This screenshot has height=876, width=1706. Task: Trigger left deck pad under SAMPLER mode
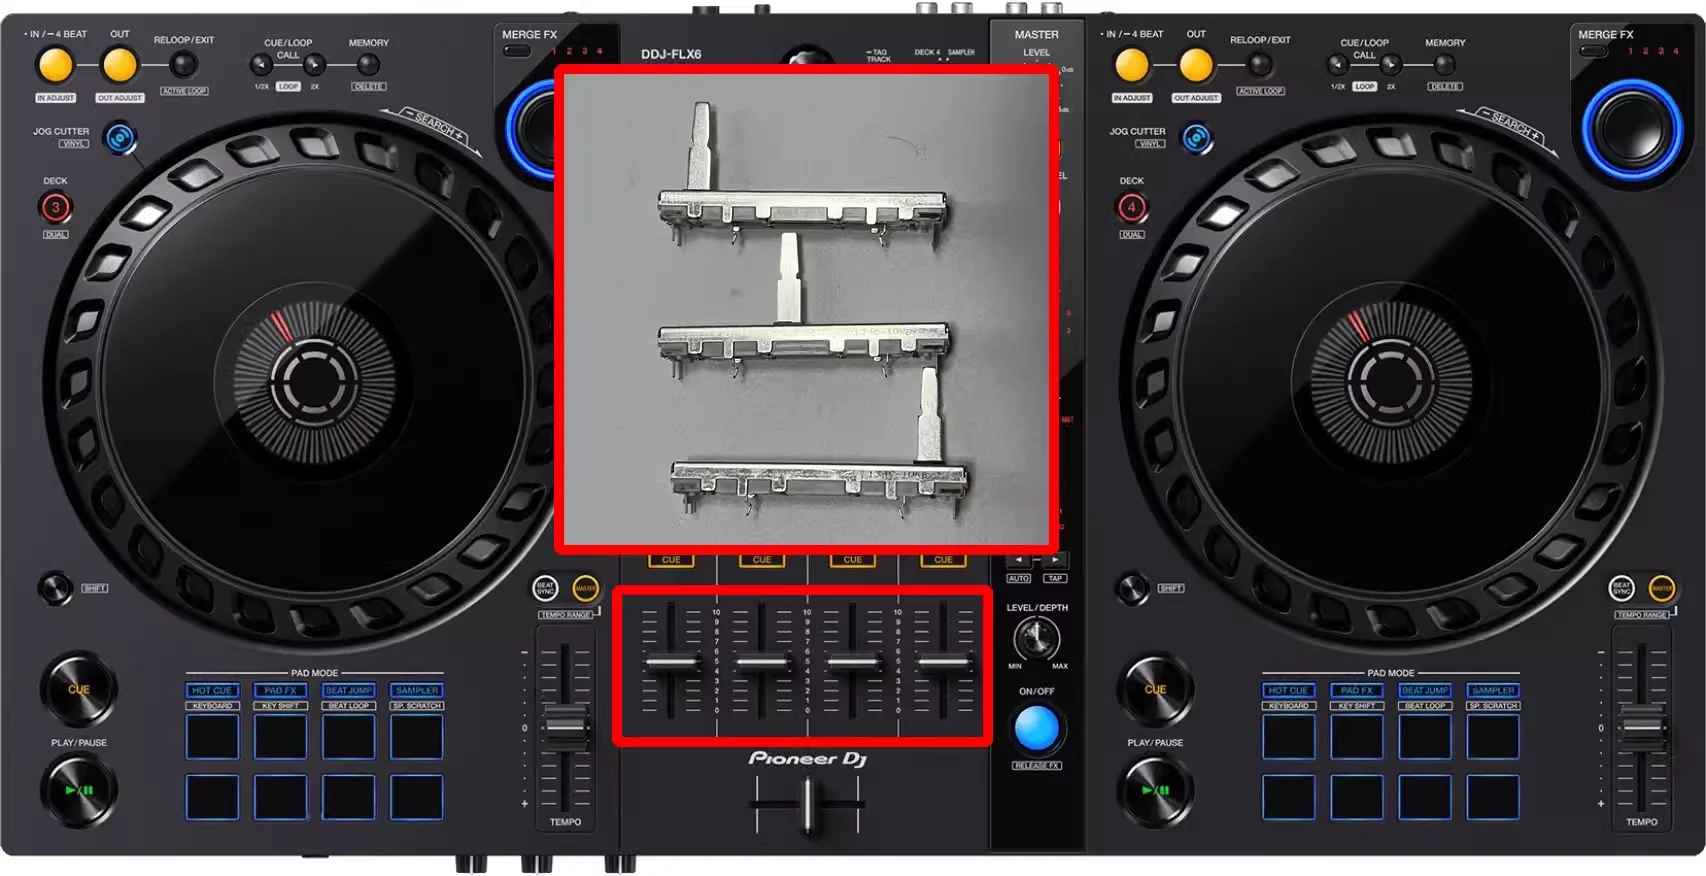coord(417,737)
